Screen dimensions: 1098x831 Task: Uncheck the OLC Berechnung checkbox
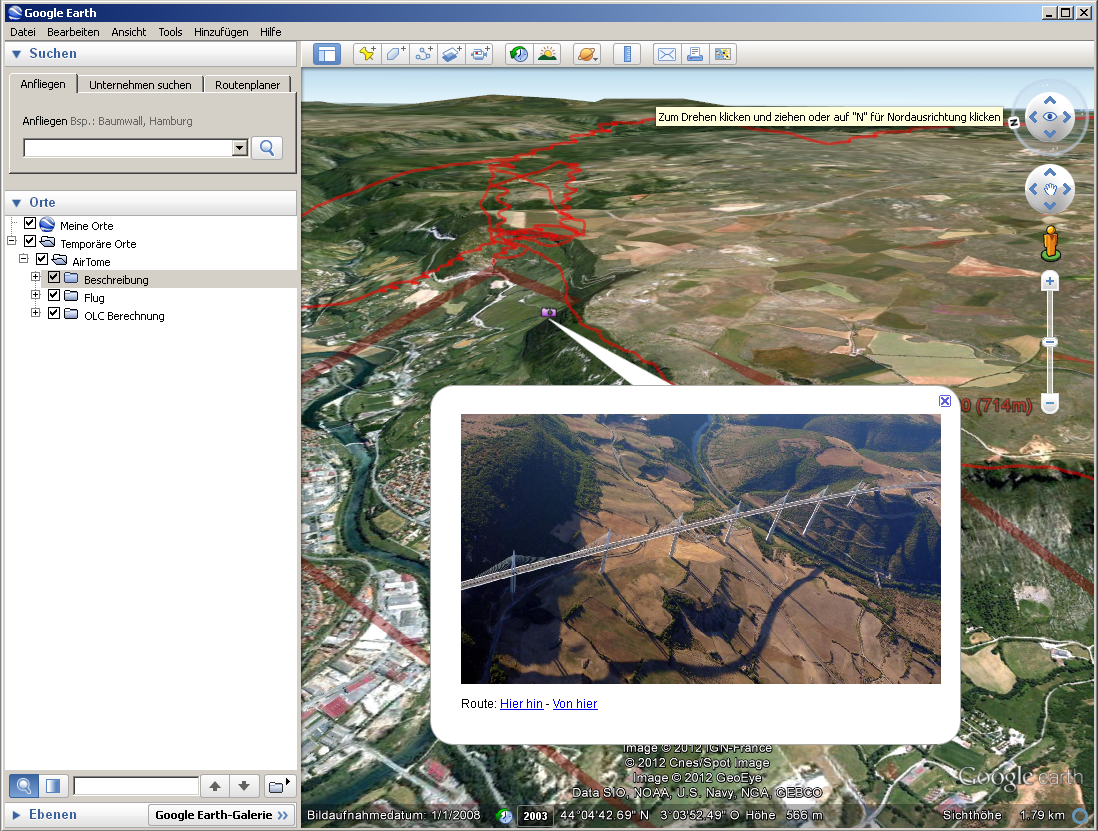point(54,314)
